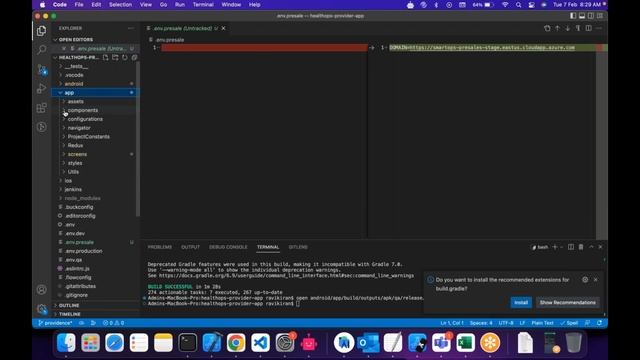The height and width of the screenshot is (360, 640).
Task: Expand the screens folder
Action: (x=95, y=154)
